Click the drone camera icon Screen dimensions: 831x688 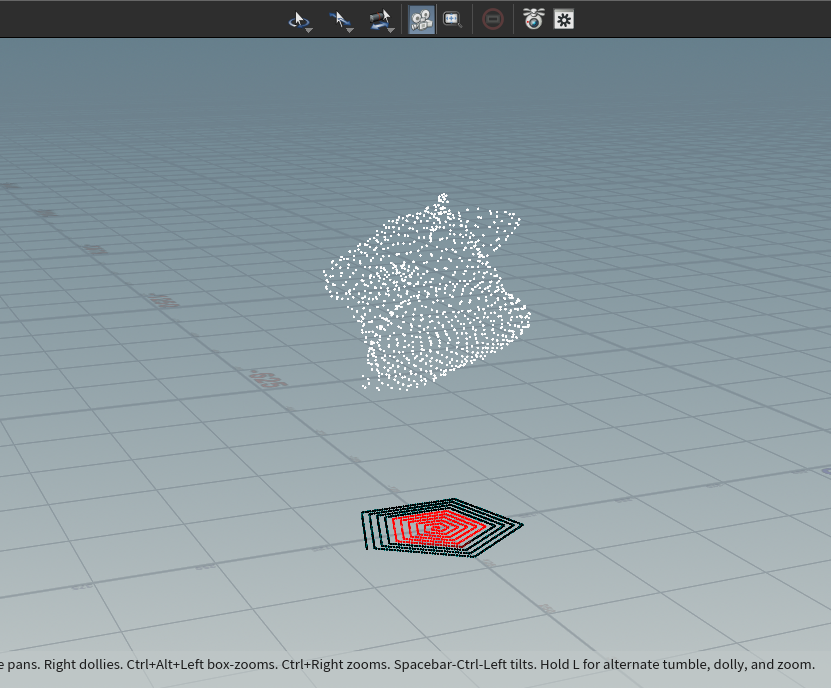pos(534,19)
